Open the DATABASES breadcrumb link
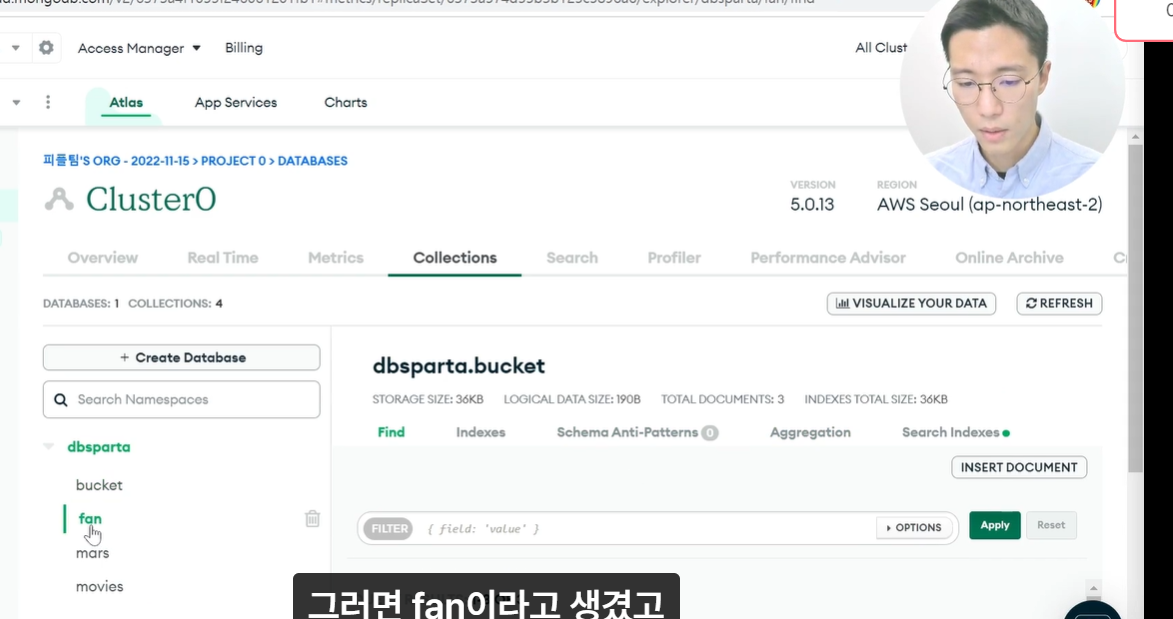This screenshot has height=619, width=1173. coord(313,161)
